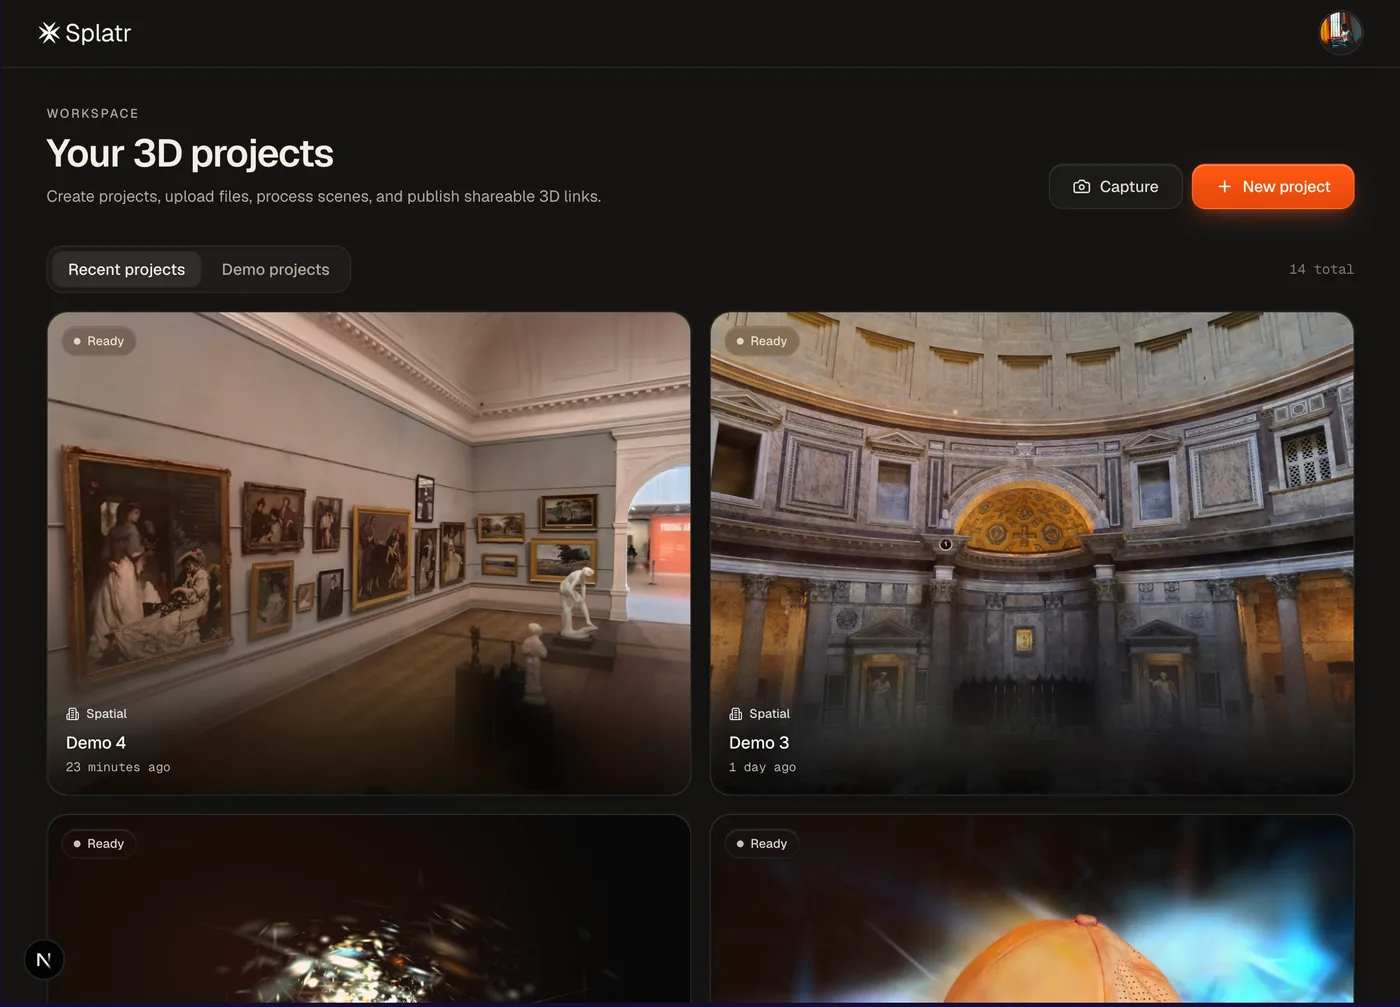
Task: Open the Demo 4 museum gallery thumbnail
Action: (369, 553)
